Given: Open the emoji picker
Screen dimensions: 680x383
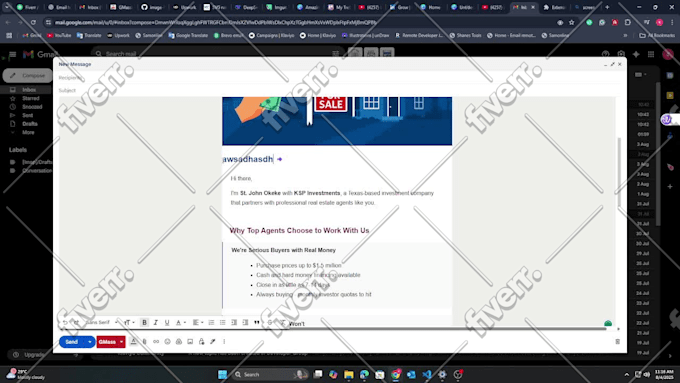Looking at the screenshot, I should tap(167, 342).
